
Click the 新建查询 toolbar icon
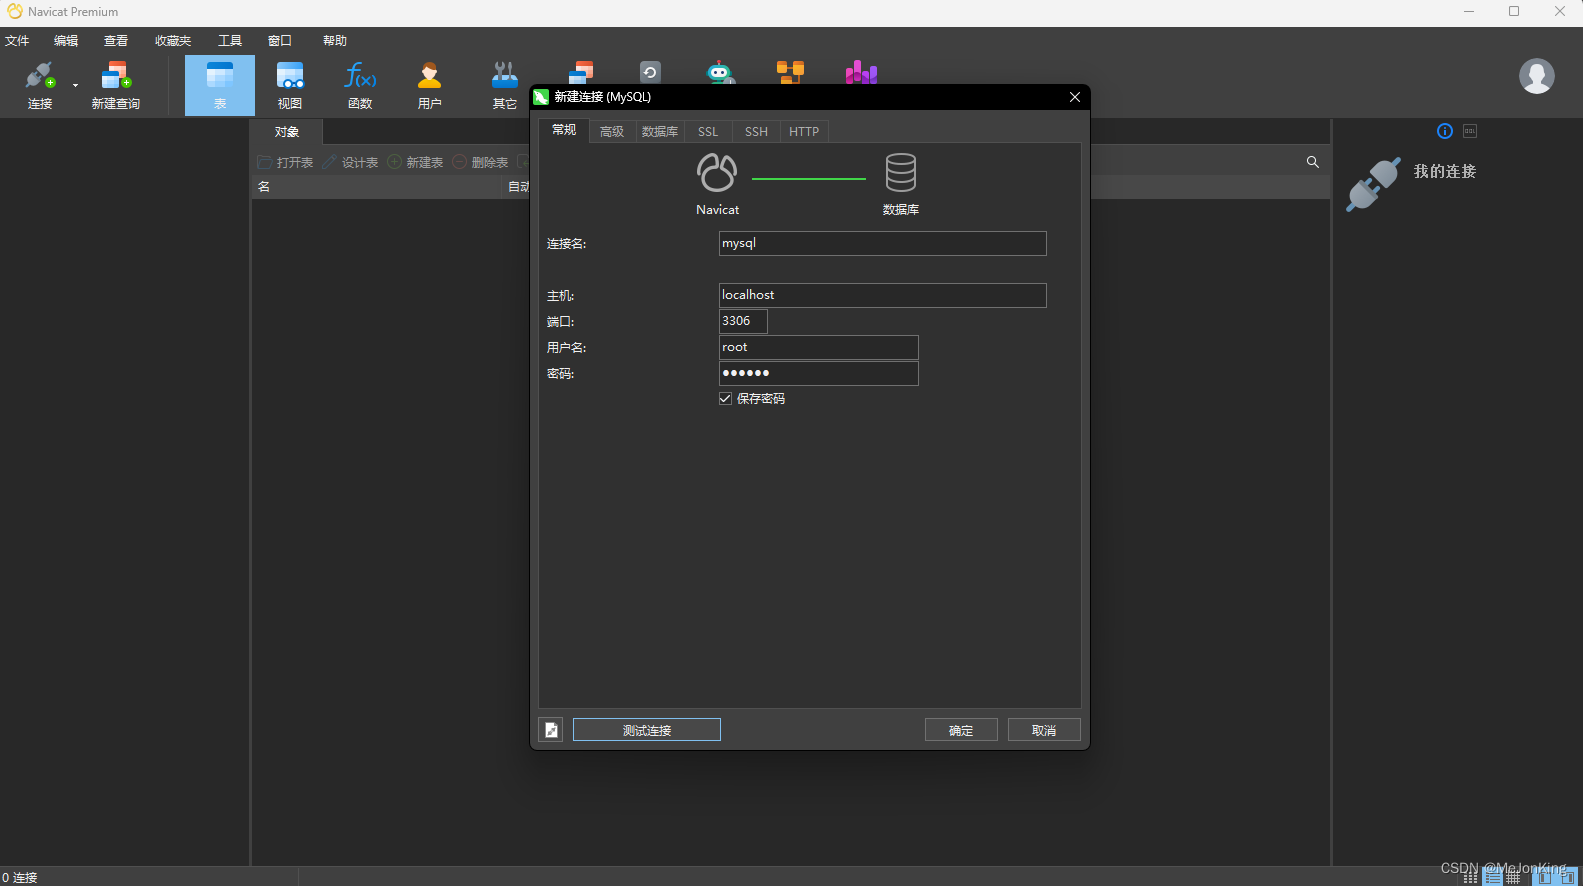pyautogui.click(x=116, y=85)
